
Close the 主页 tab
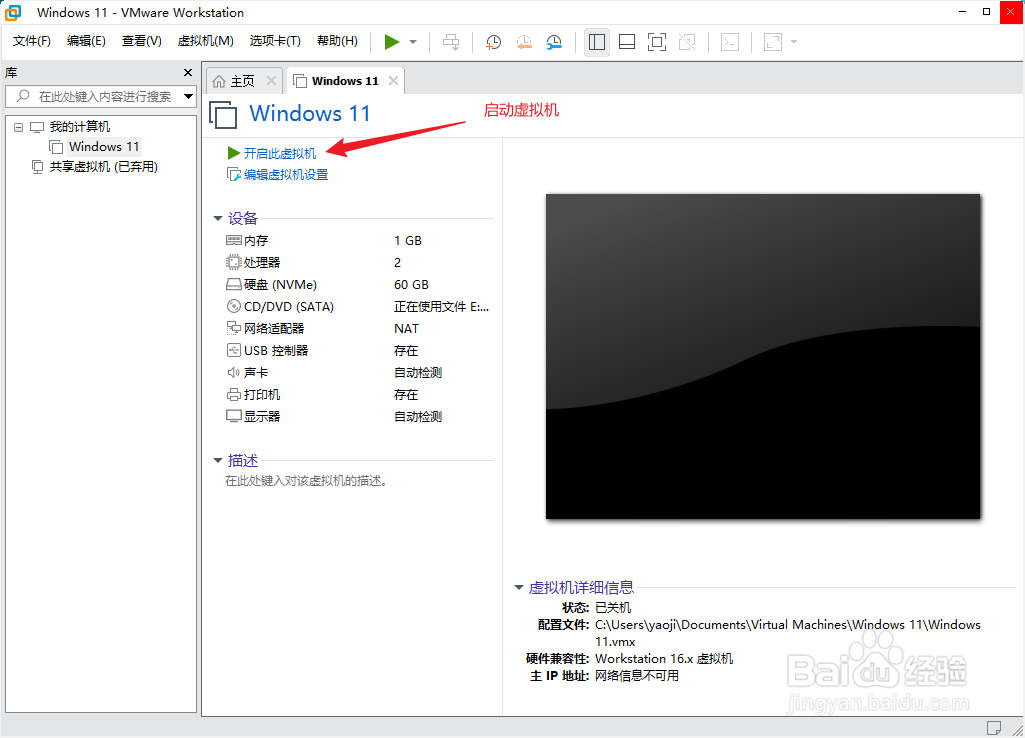[271, 80]
